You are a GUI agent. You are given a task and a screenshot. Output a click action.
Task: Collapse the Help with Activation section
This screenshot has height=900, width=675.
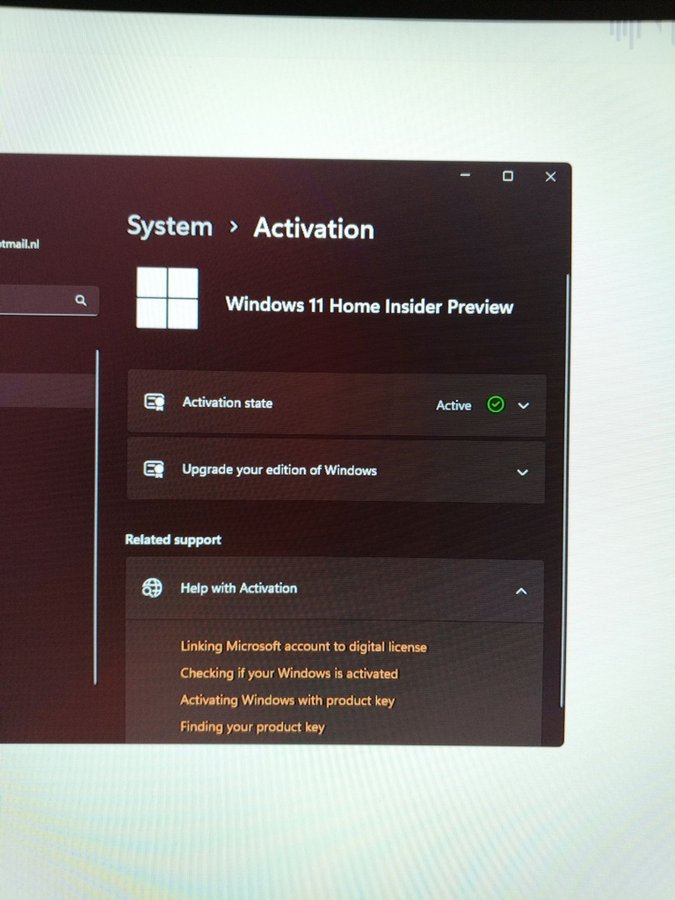pyautogui.click(x=521, y=591)
